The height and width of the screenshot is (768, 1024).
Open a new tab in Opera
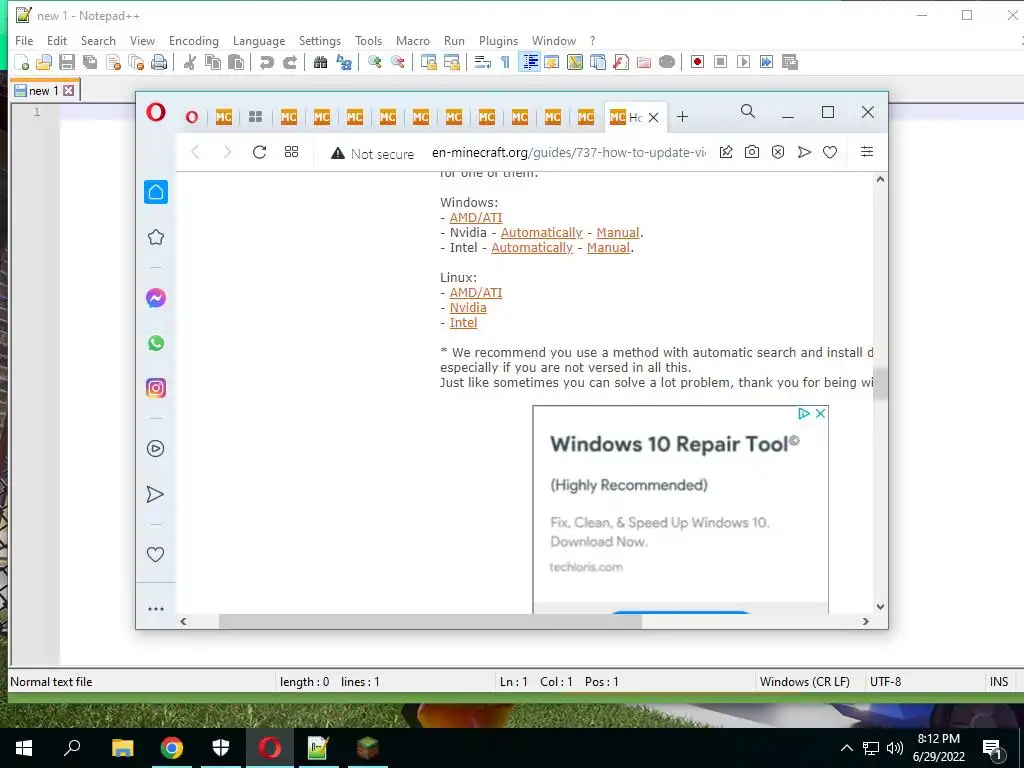[x=682, y=117]
